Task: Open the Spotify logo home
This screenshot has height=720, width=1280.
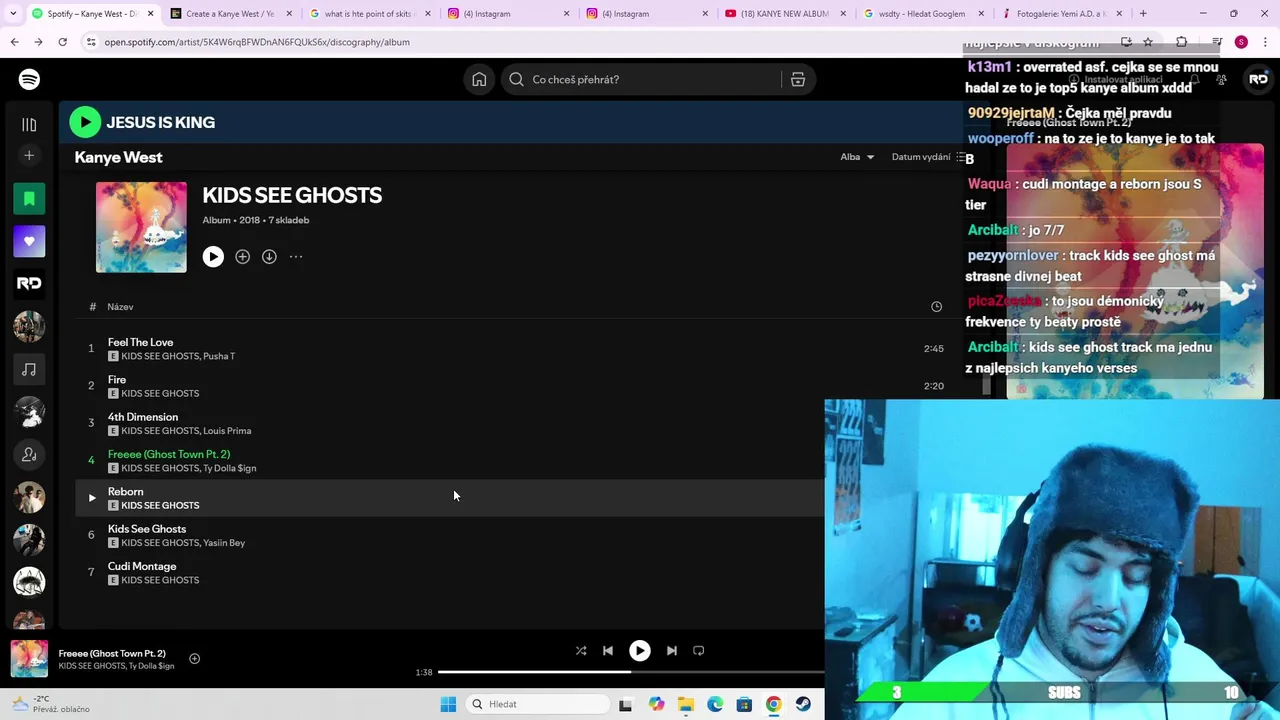Action: tap(29, 79)
